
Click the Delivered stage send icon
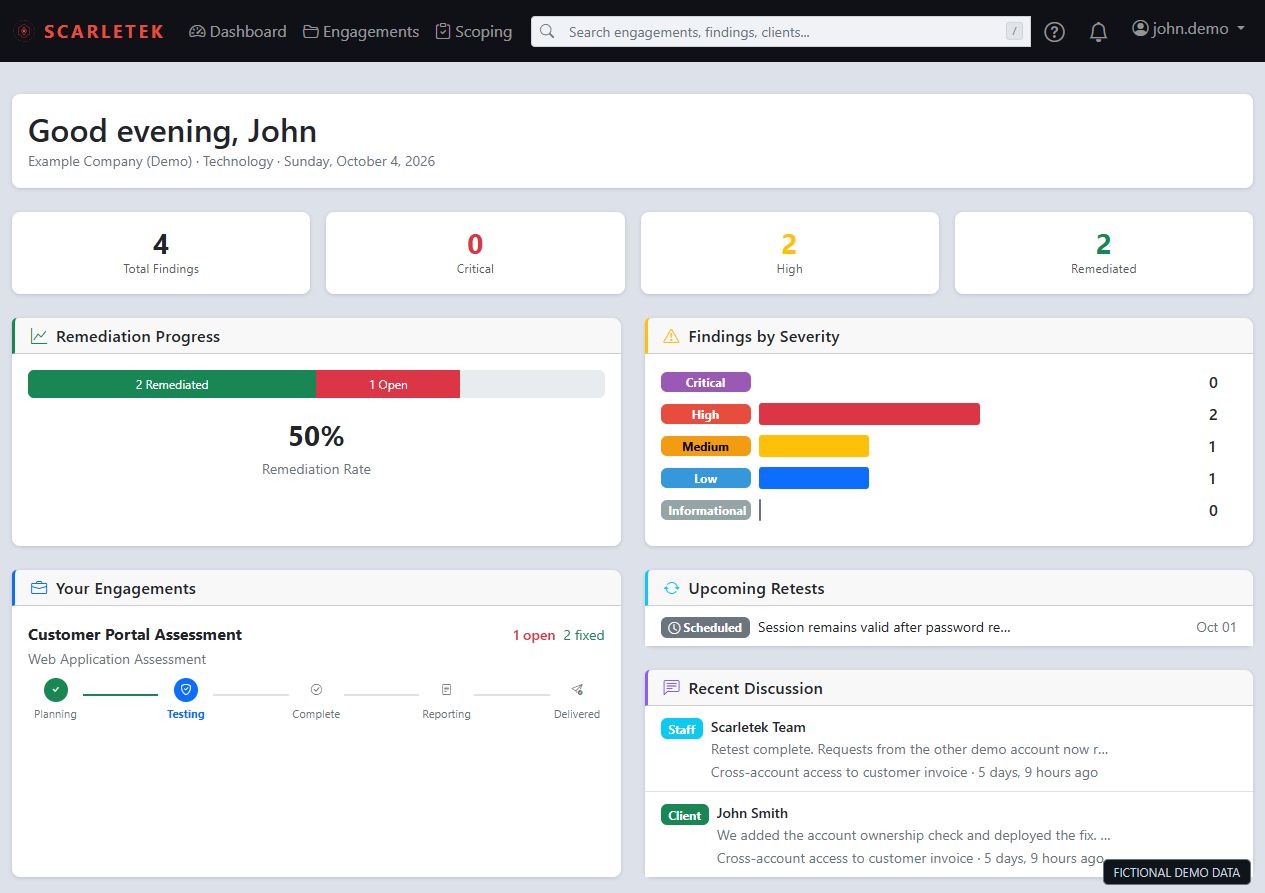577,689
